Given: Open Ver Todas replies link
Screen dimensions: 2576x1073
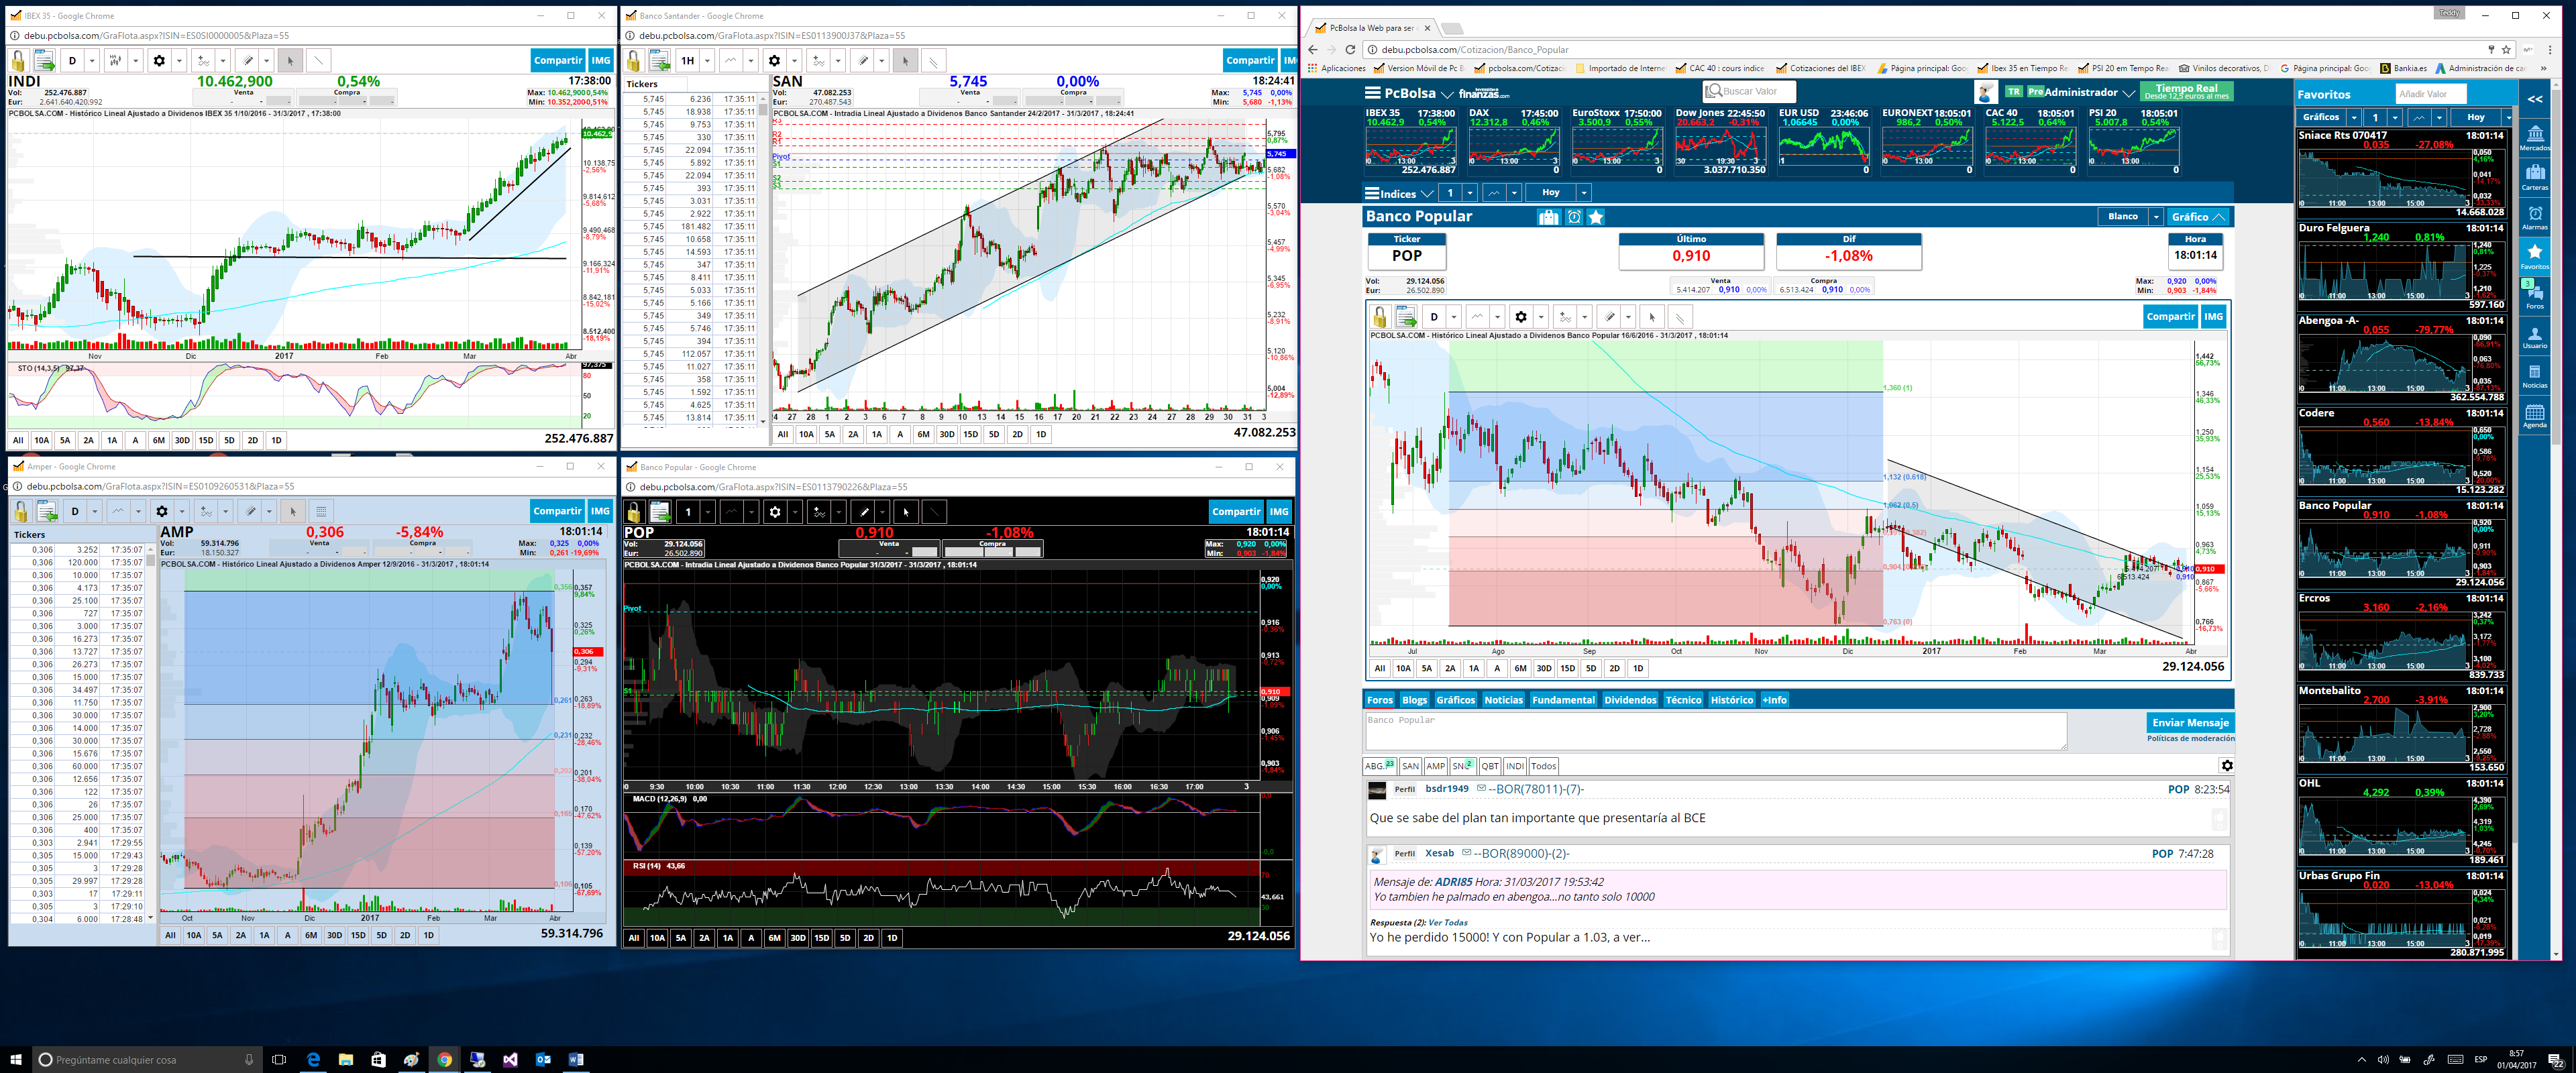Looking at the screenshot, I should pos(1448,922).
